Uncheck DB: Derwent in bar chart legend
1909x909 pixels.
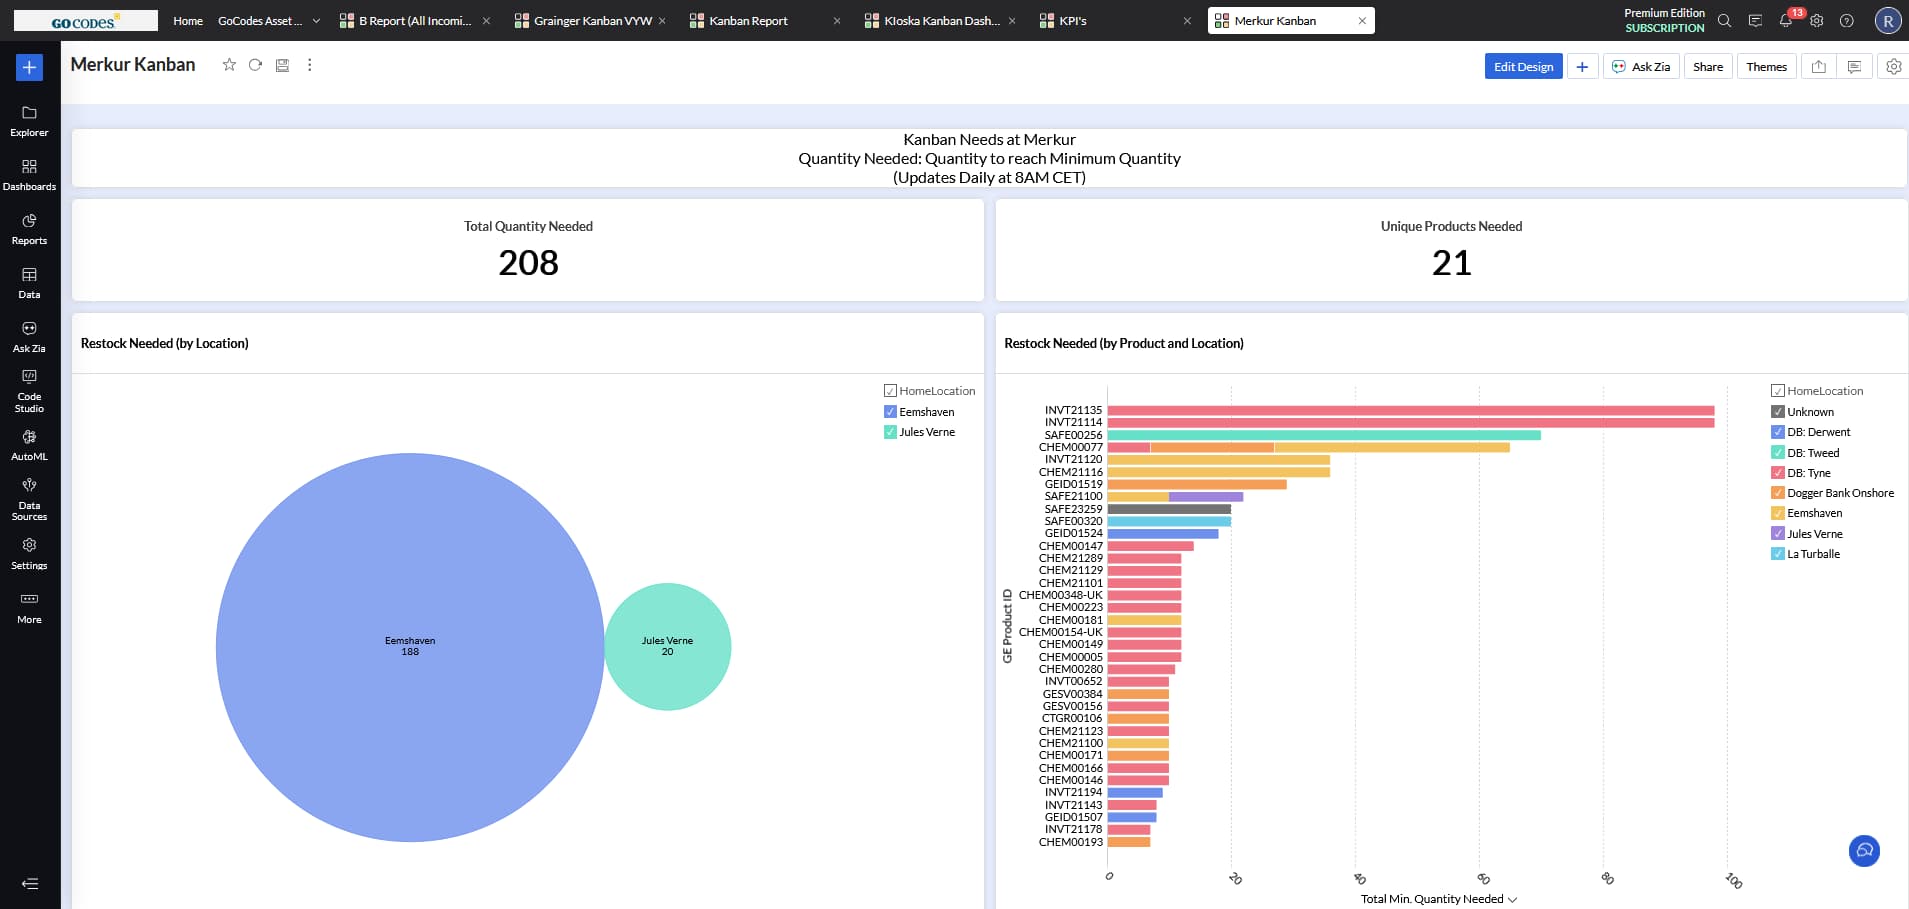point(1778,432)
